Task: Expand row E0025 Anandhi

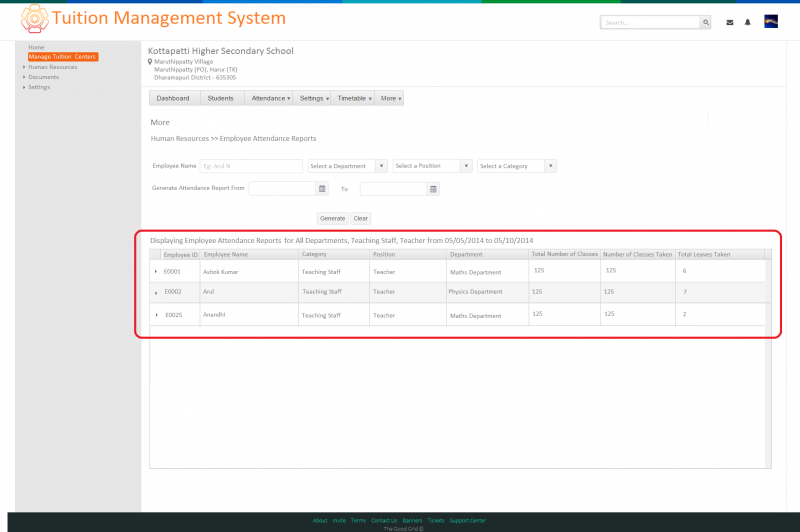Action: click(157, 315)
